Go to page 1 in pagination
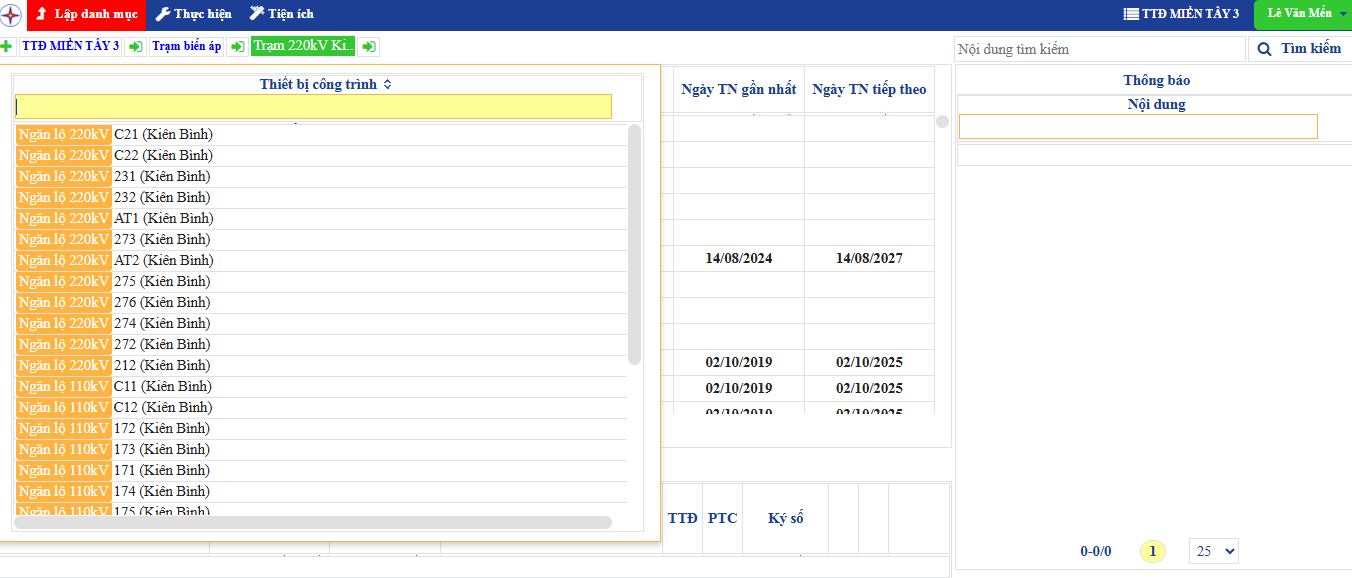1352x578 pixels. click(x=1153, y=551)
